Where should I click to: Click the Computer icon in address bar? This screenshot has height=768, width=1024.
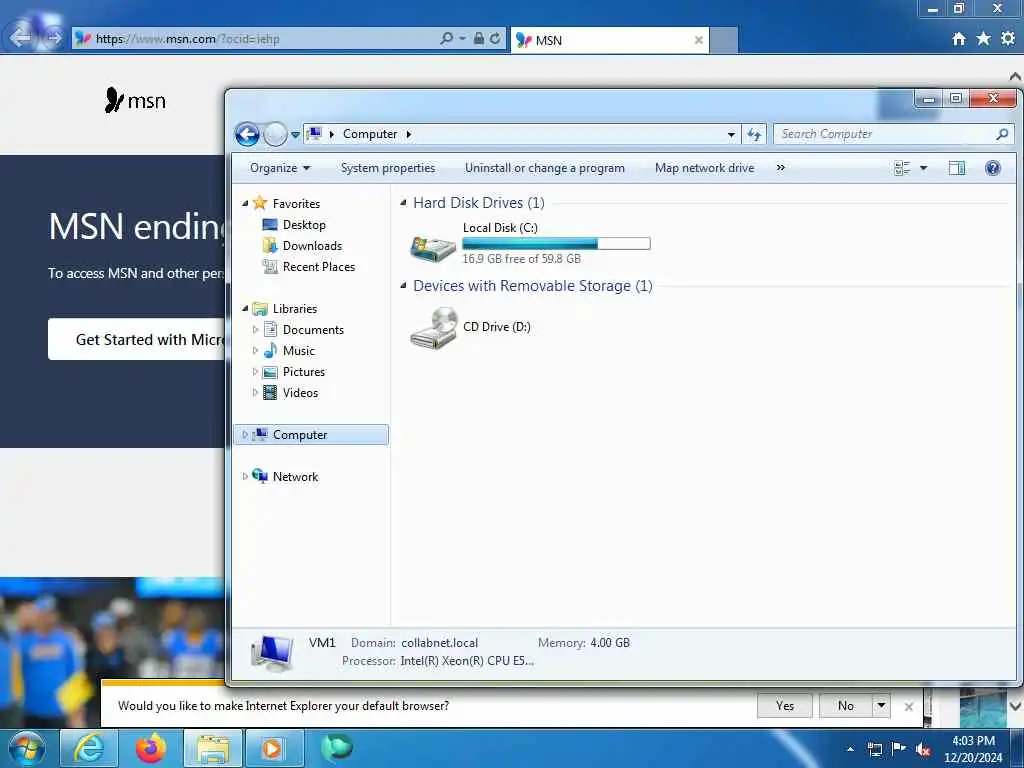point(314,134)
